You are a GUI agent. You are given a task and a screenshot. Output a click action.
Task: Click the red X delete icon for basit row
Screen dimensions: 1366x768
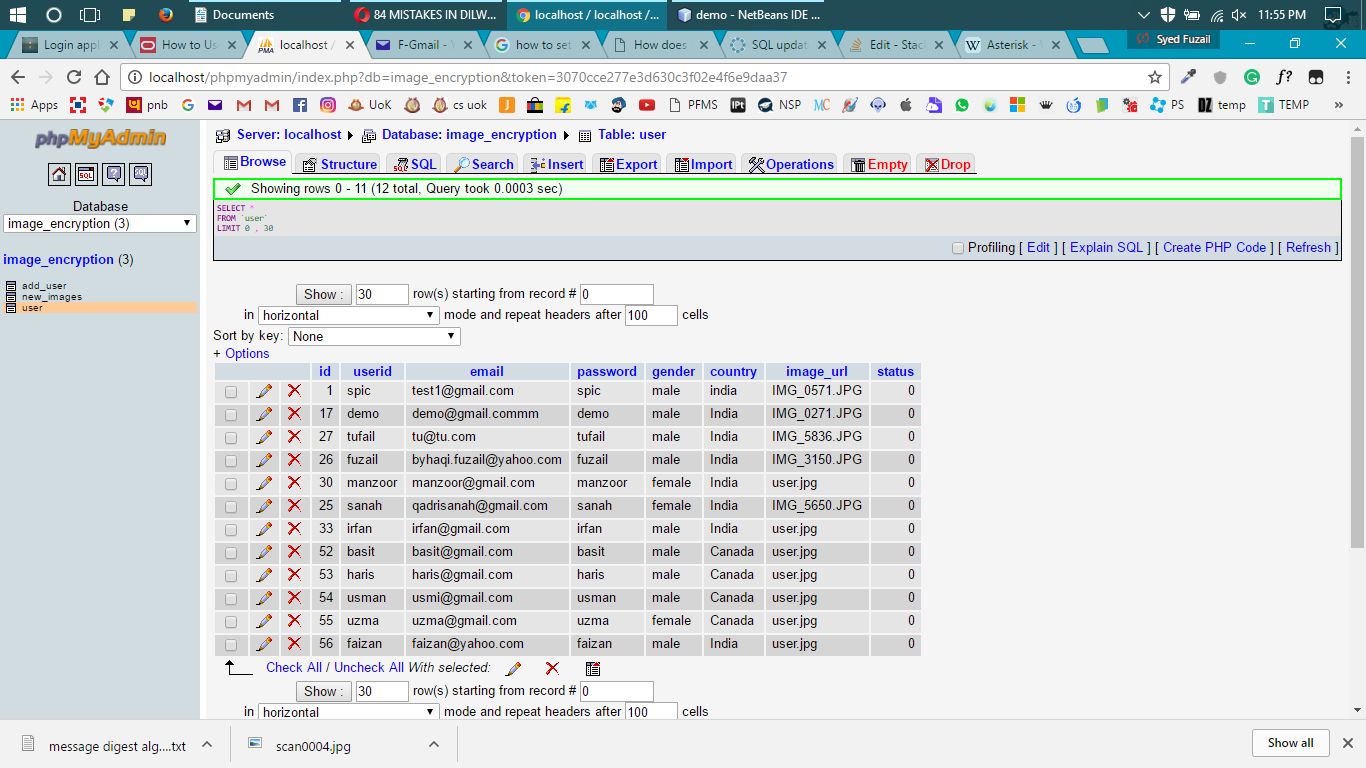294,552
